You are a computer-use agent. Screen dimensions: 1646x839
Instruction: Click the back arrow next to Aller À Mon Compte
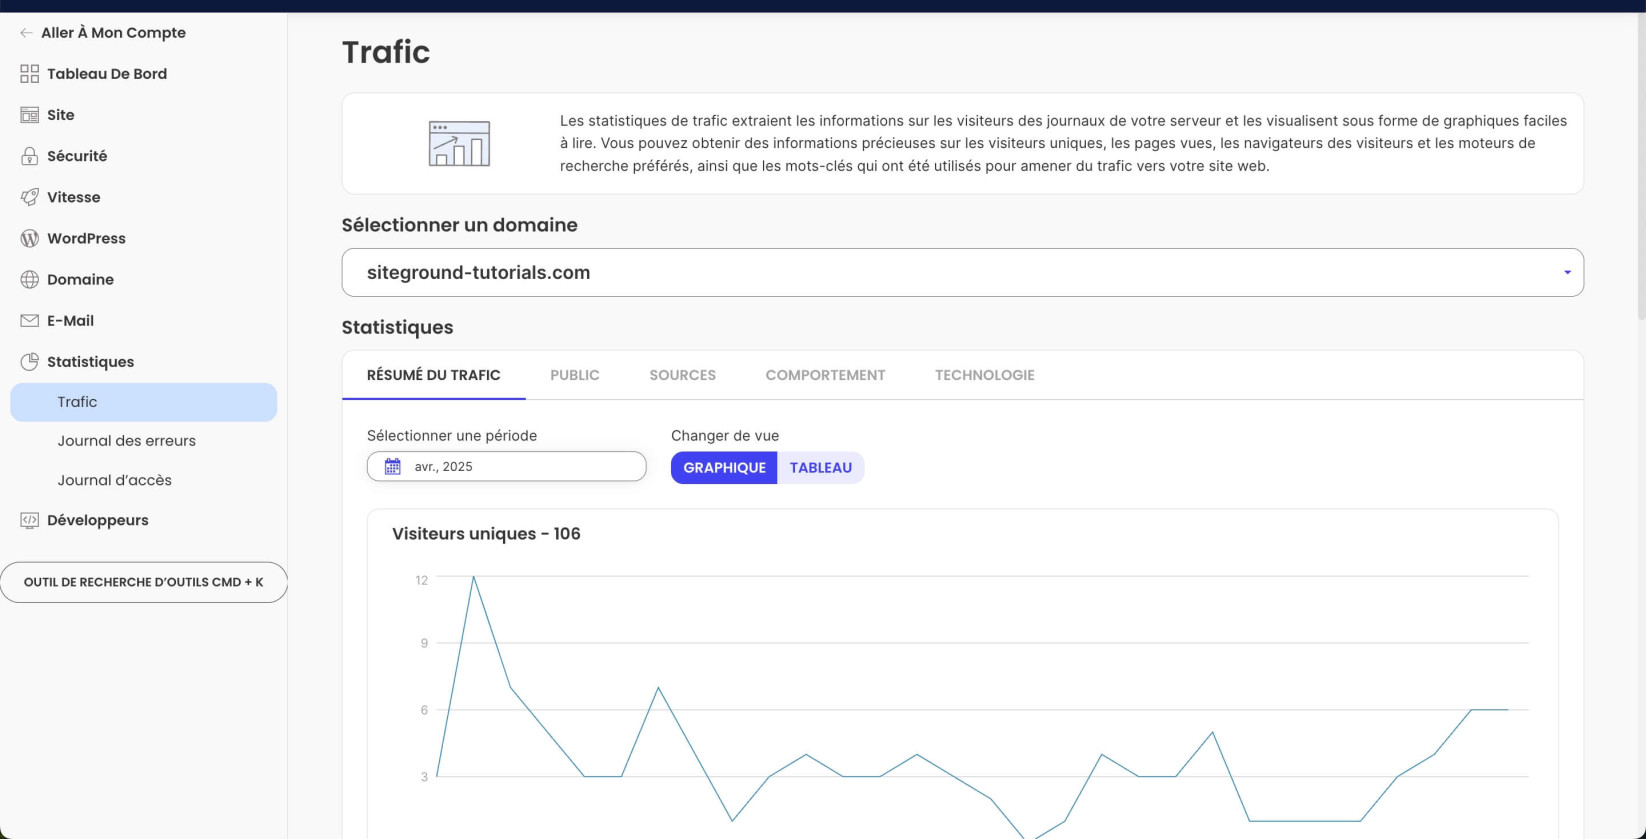coord(26,33)
